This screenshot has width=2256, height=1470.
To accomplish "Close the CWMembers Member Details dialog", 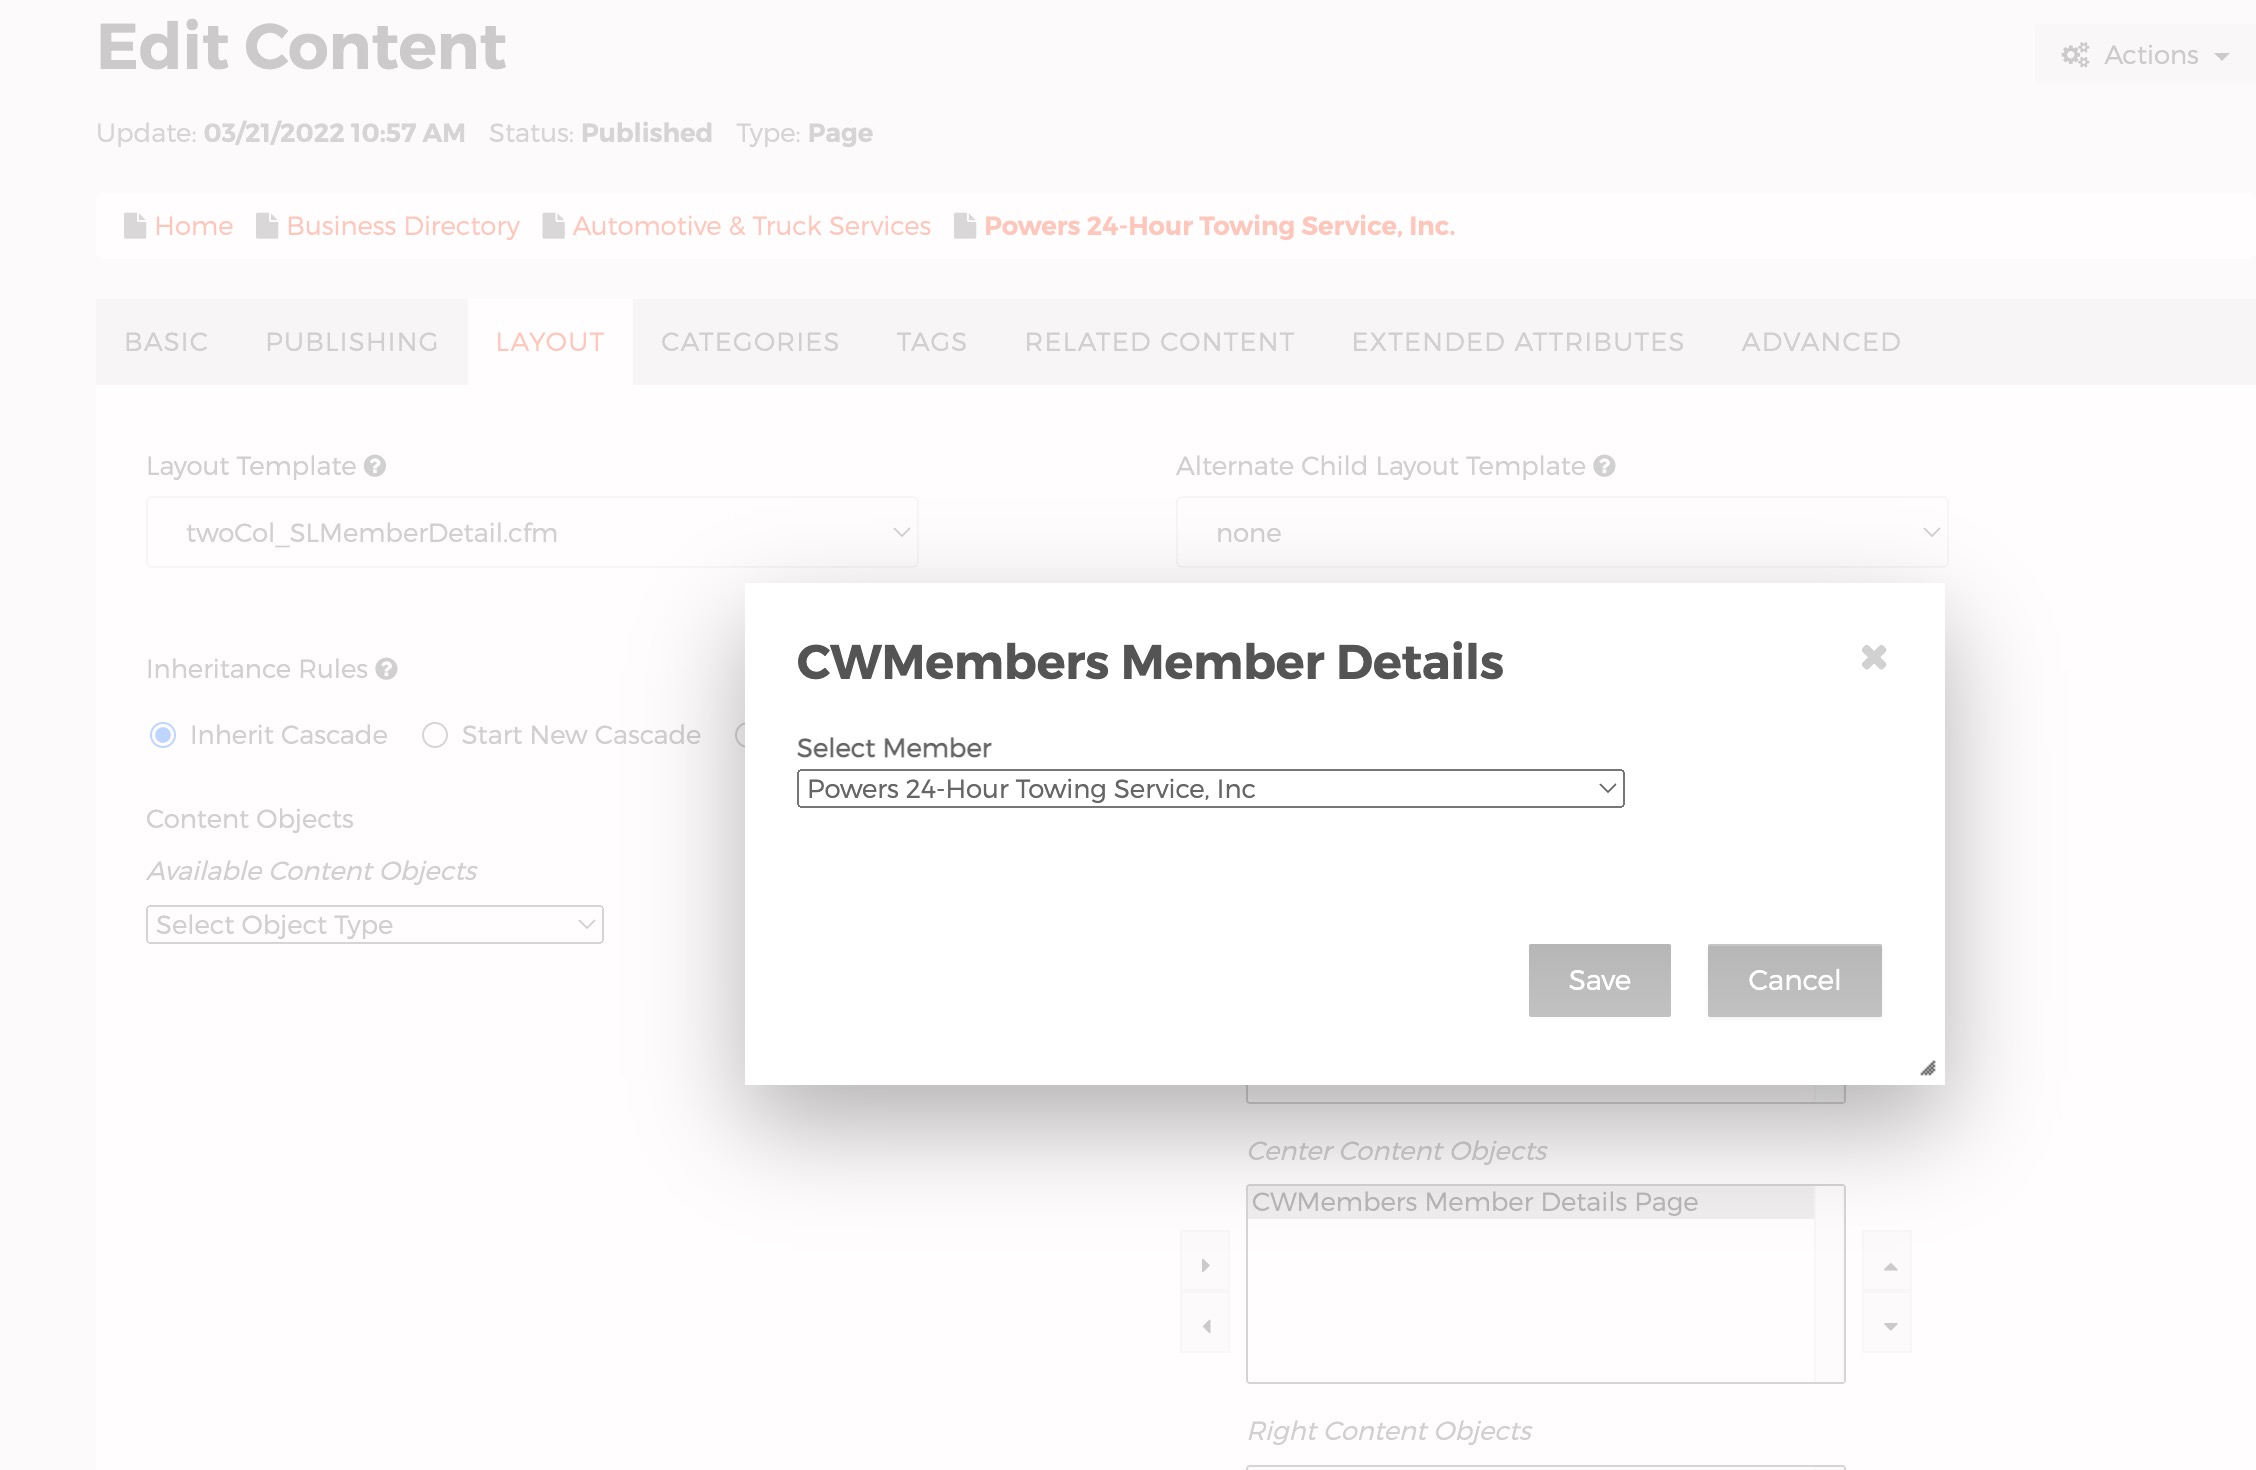I will tap(1873, 657).
